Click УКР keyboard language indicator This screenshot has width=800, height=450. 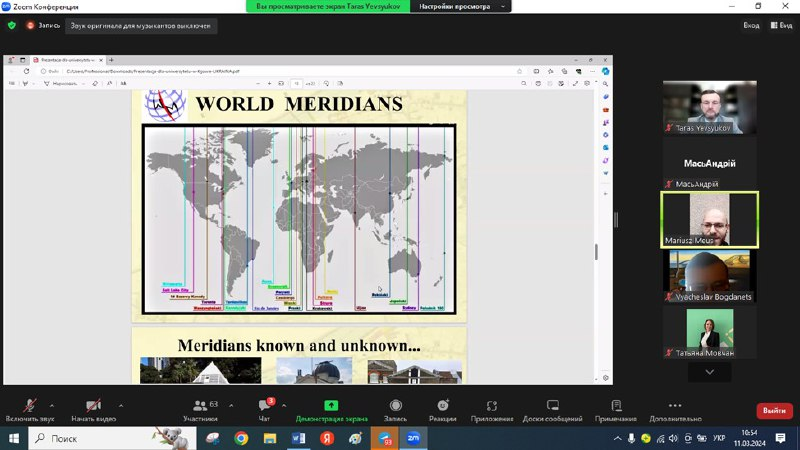point(719,438)
